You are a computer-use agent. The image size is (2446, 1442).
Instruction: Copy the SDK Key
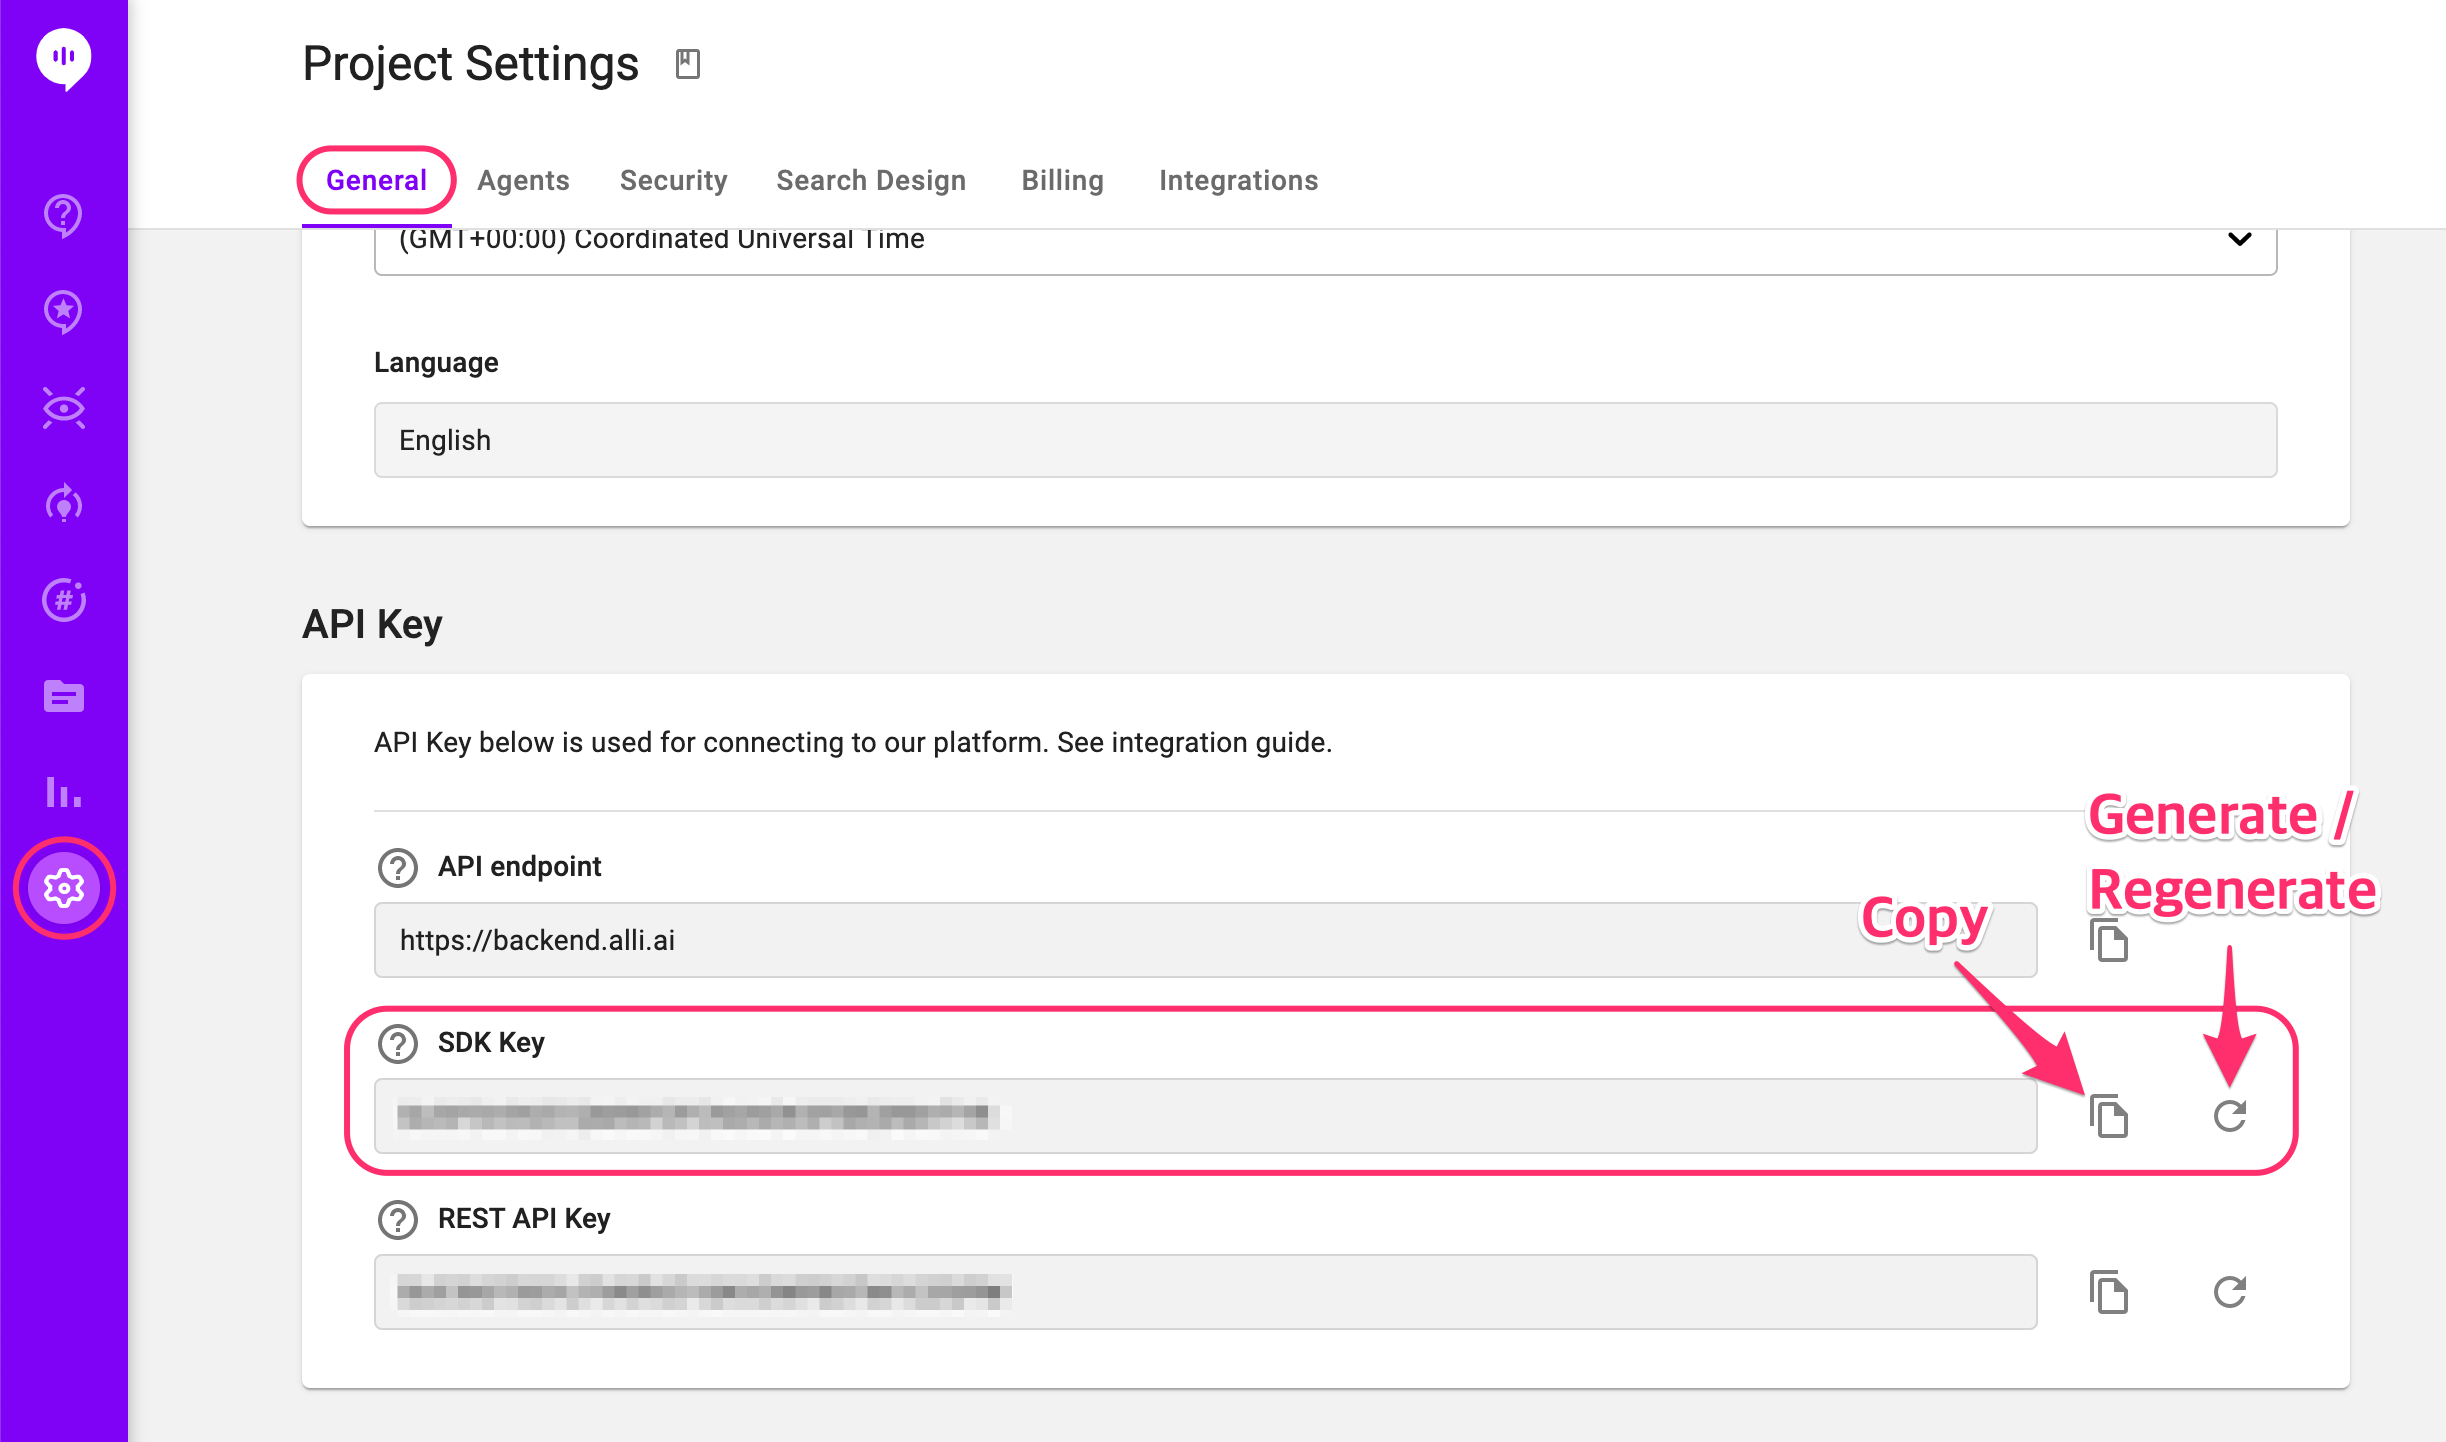point(2109,1116)
